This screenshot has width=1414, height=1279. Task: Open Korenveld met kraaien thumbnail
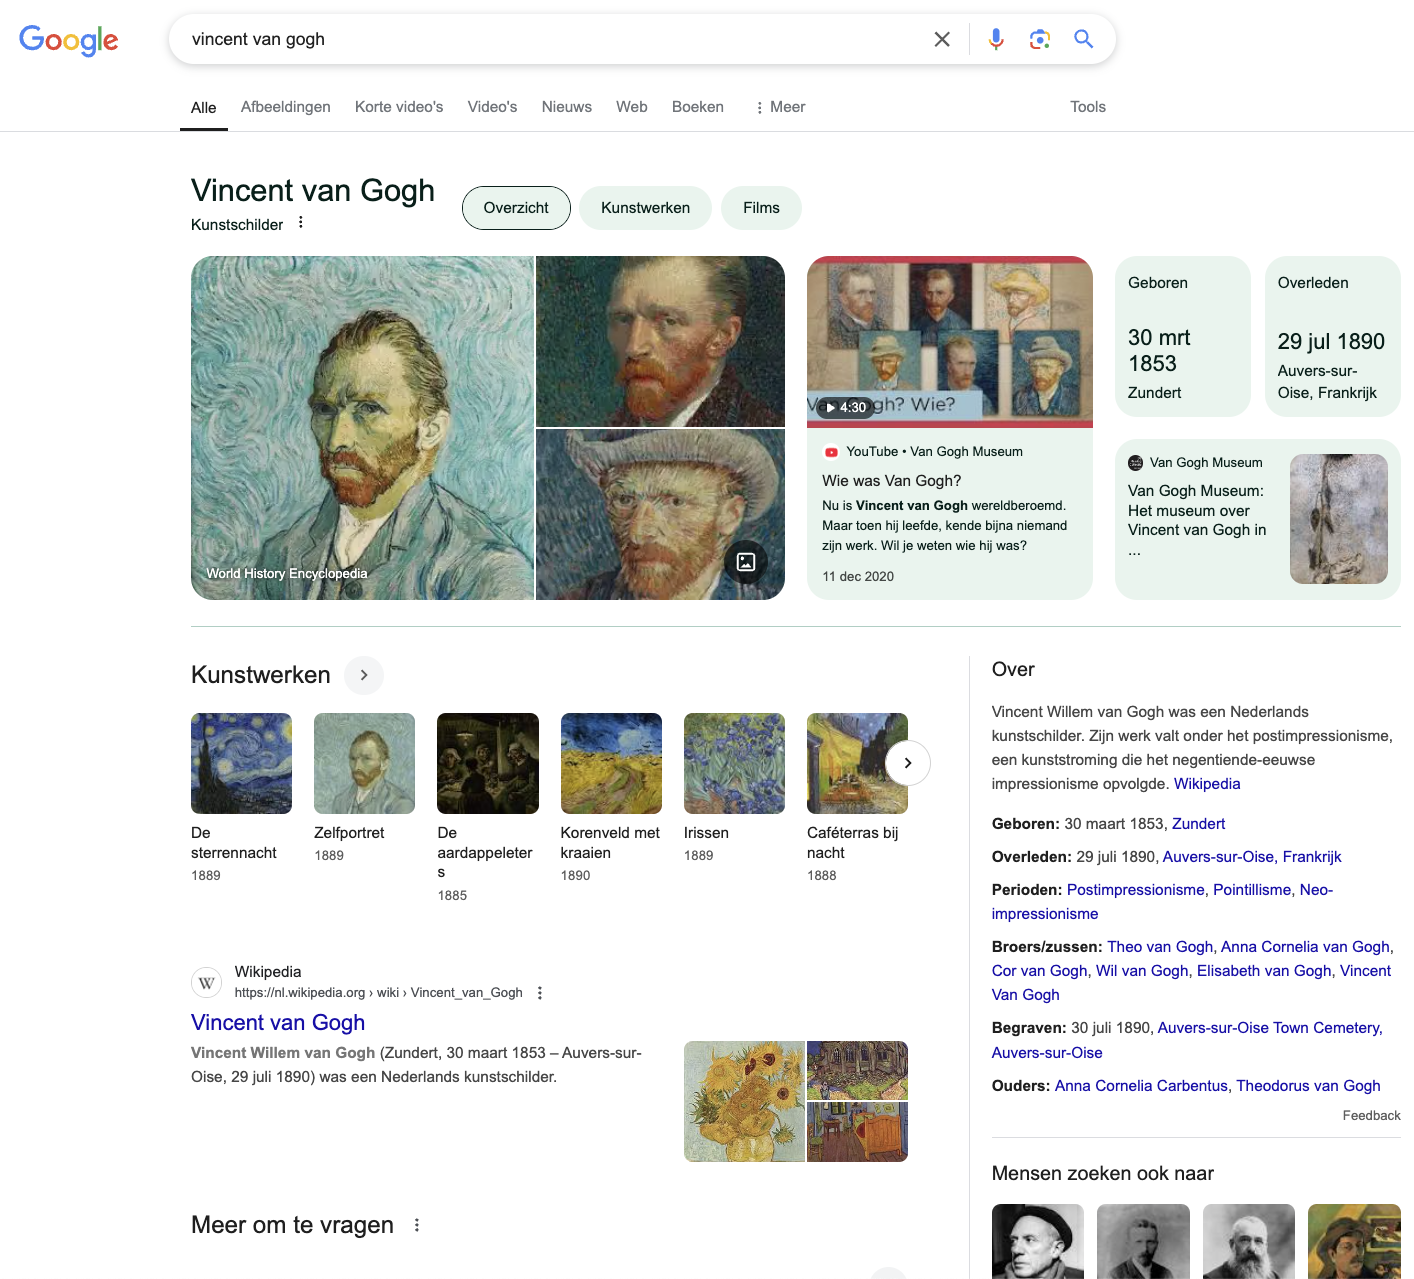pyautogui.click(x=611, y=763)
